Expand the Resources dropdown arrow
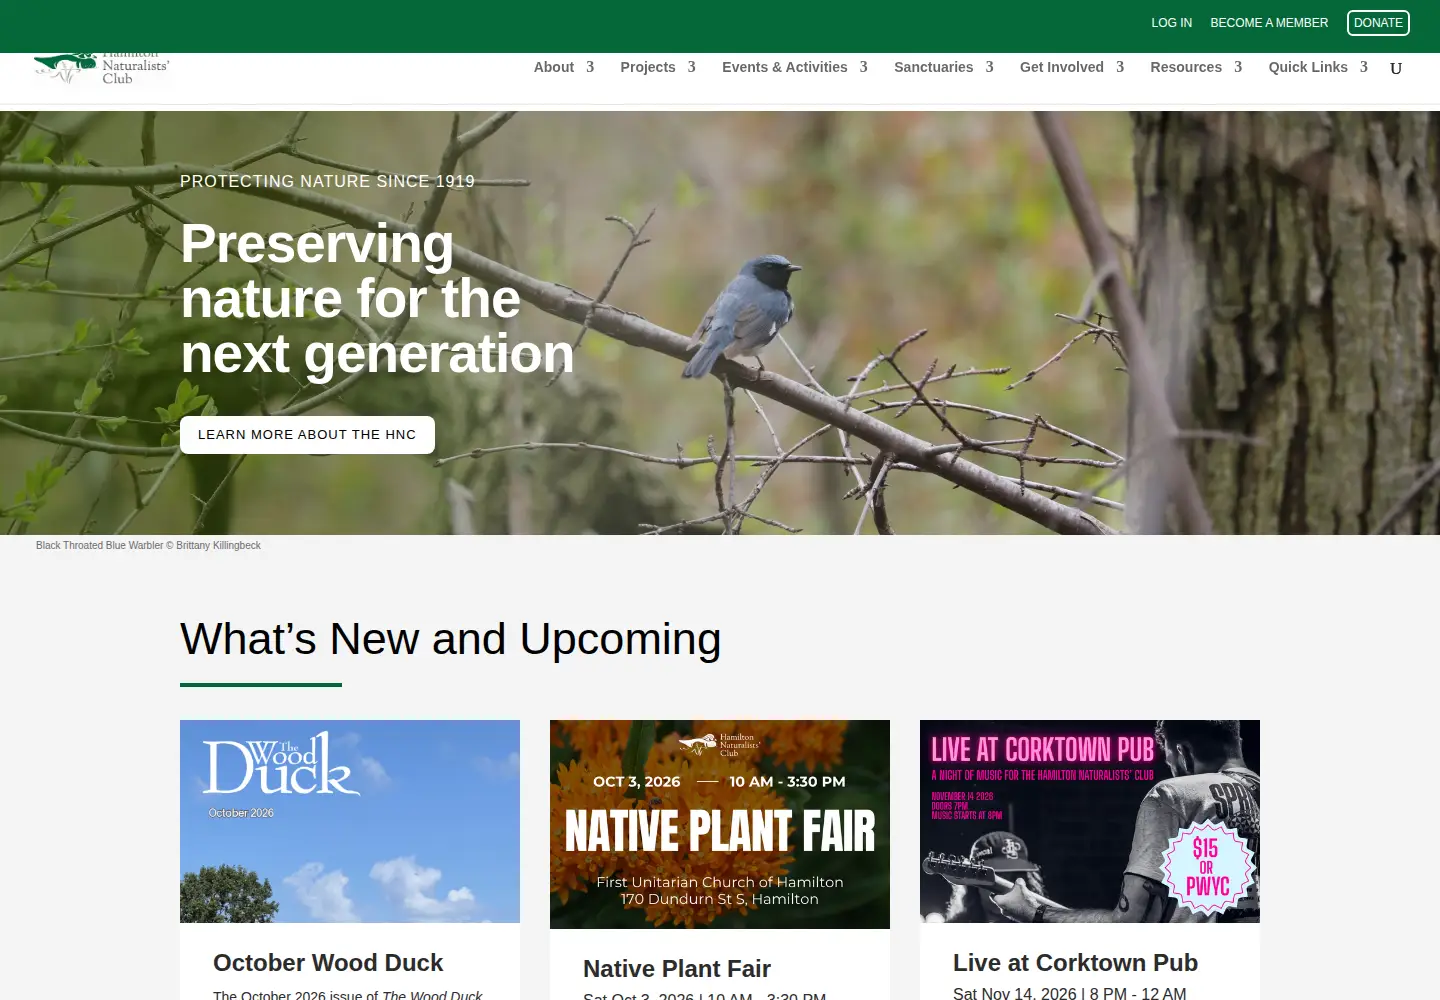Screen dimensions: 1440x1000 point(1238,67)
